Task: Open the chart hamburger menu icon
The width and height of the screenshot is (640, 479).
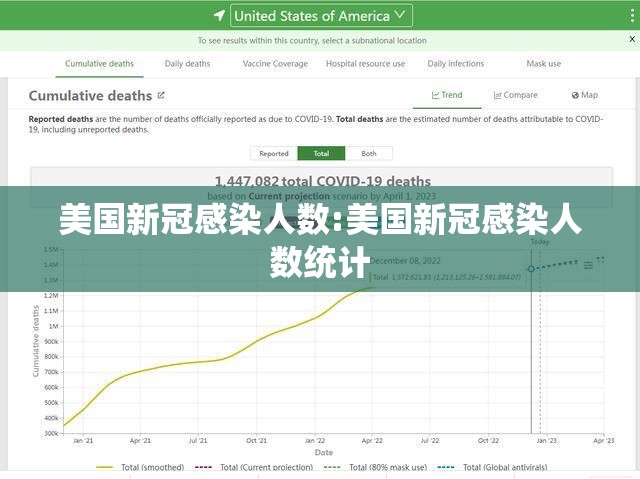Action: tap(588, 265)
